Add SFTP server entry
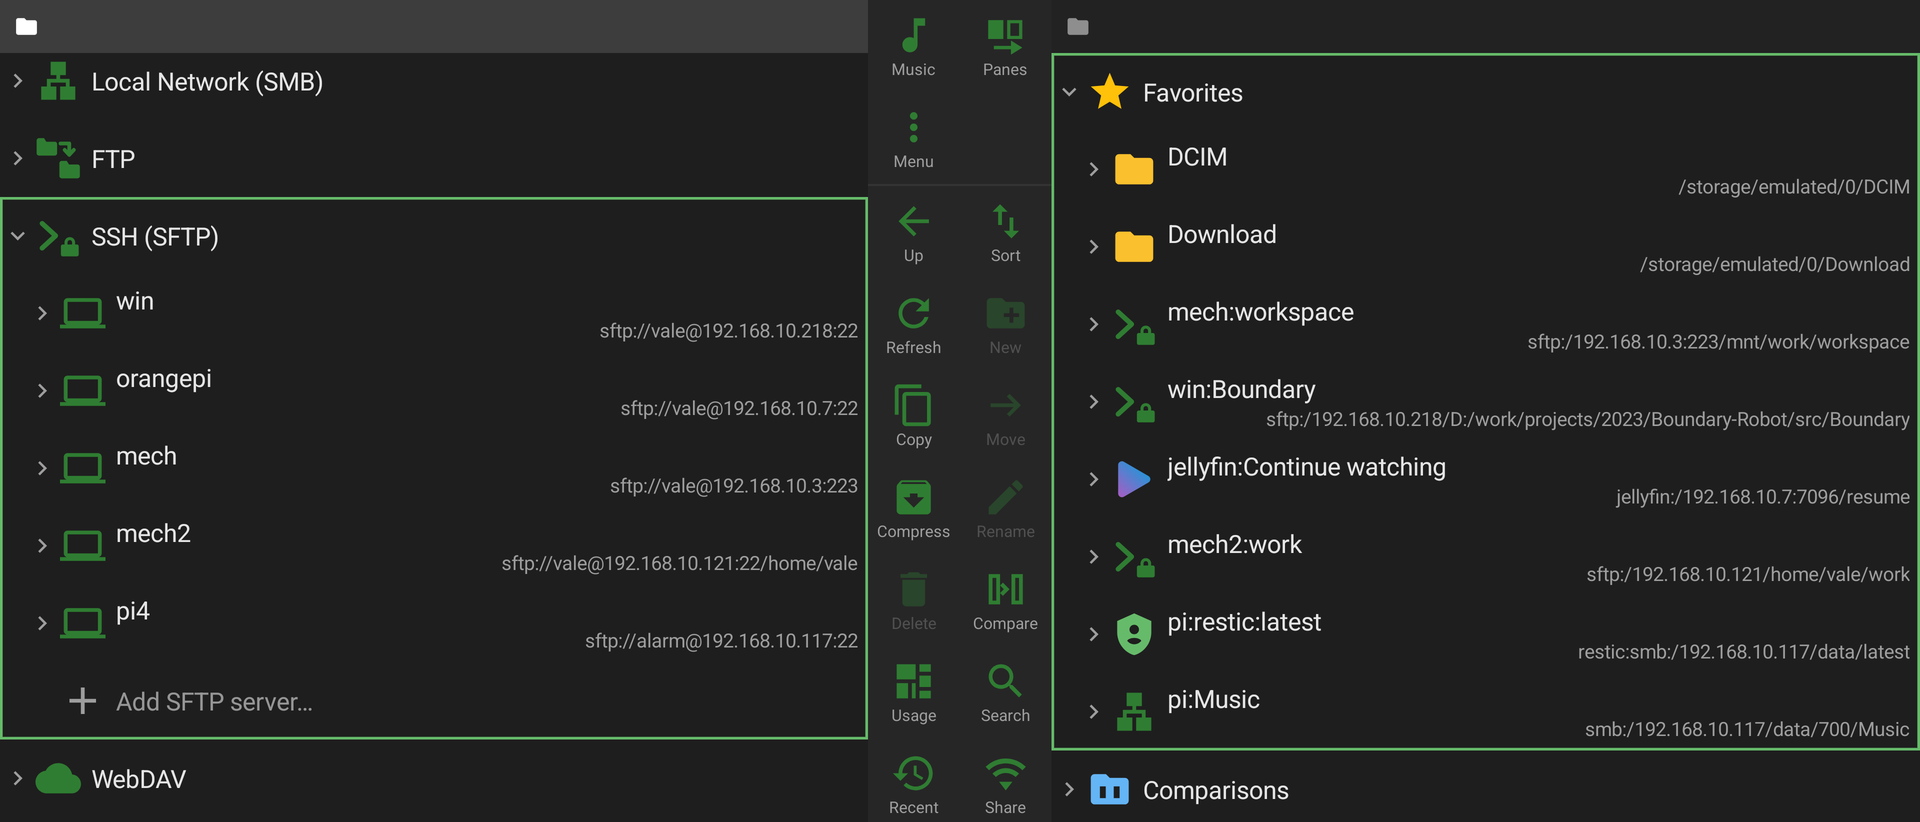Viewport: 1920px width, 822px height. pyautogui.click(x=435, y=701)
